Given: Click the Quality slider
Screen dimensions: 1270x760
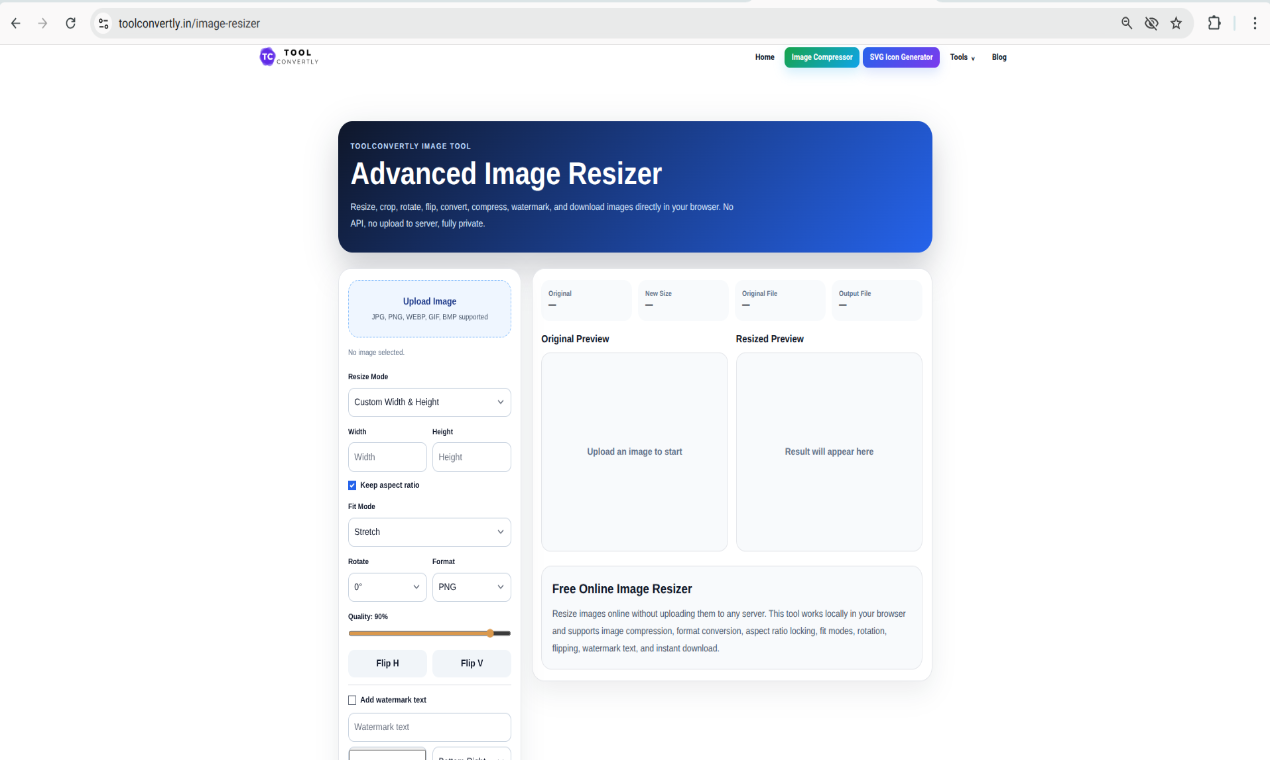Looking at the screenshot, I should pos(429,633).
